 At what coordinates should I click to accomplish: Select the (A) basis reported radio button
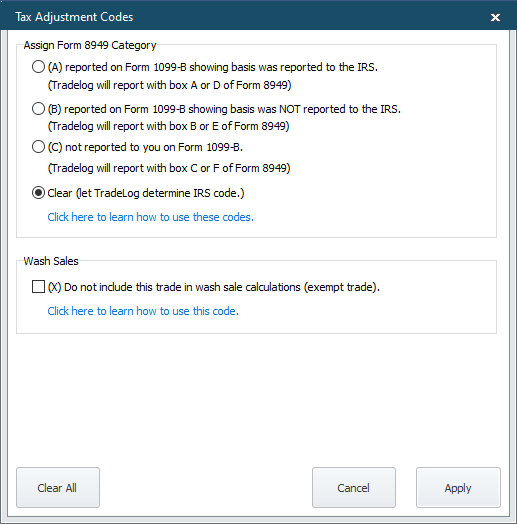point(38,67)
